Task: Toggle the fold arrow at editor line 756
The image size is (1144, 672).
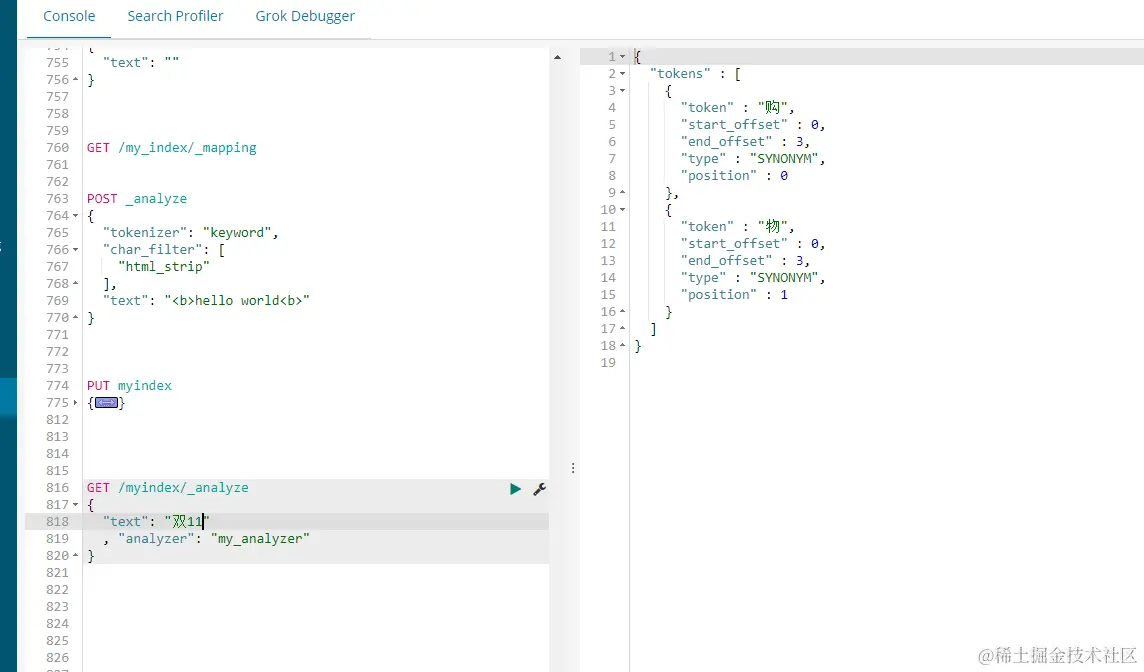Action: [x=75, y=80]
